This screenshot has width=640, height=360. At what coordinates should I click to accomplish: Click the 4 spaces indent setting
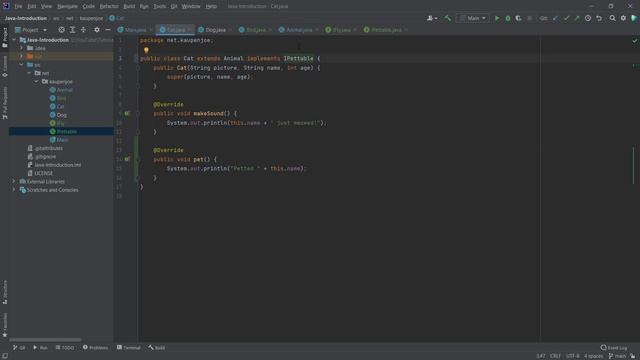point(593,356)
